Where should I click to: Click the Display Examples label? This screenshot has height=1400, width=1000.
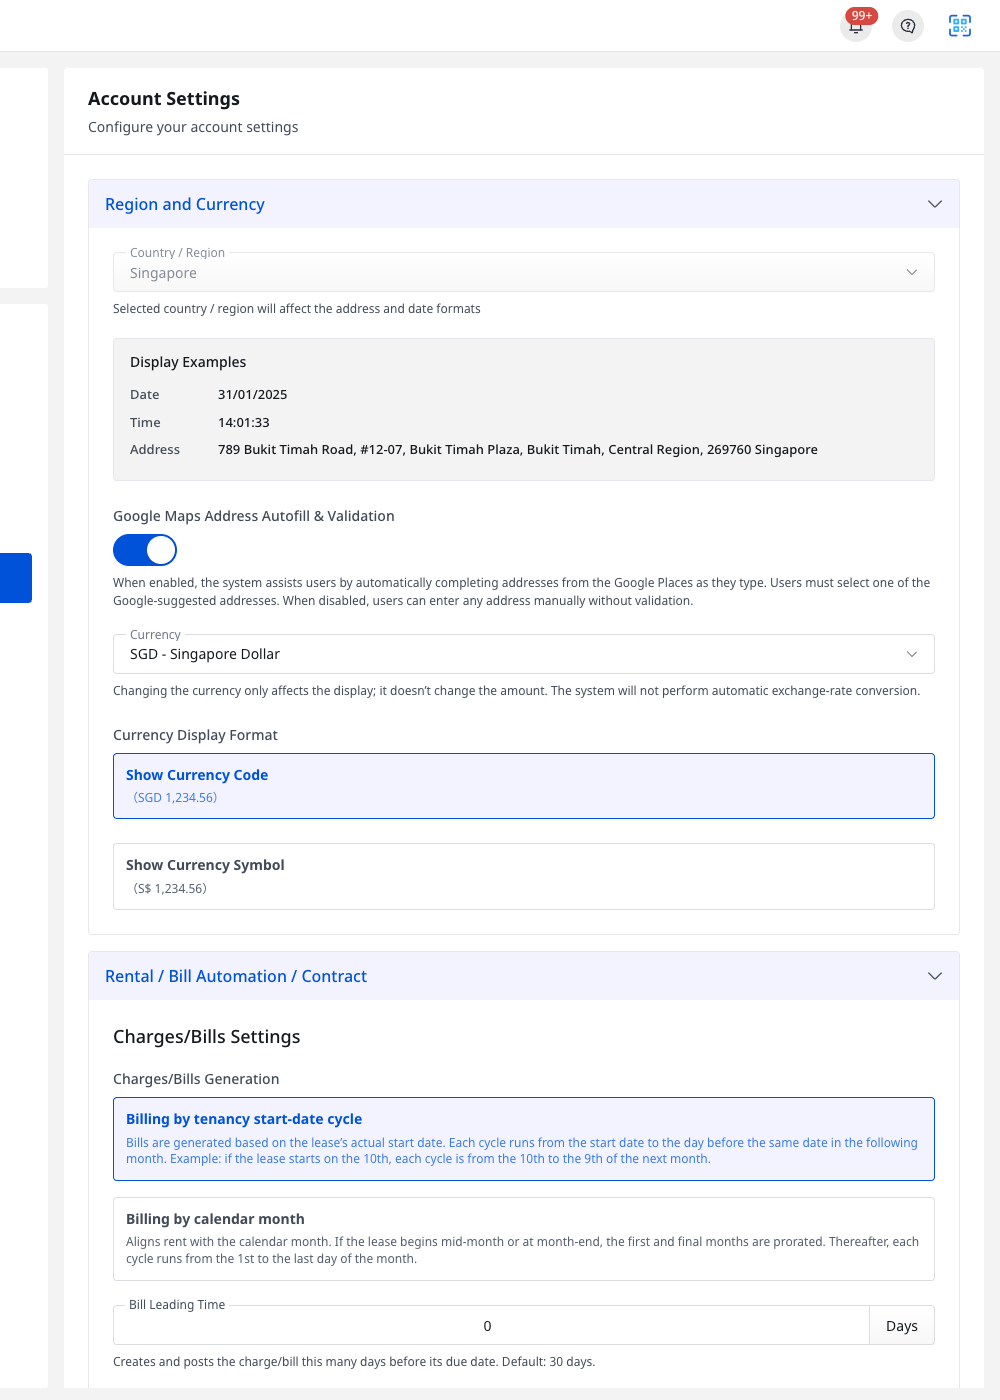coord(188,362)
